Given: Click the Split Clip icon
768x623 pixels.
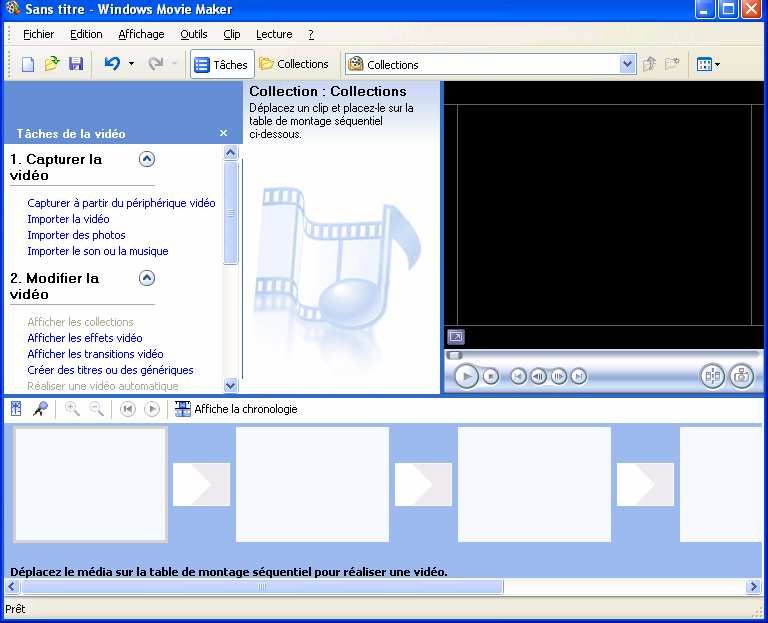Looking at the screenshot, I should pos(712,376).
